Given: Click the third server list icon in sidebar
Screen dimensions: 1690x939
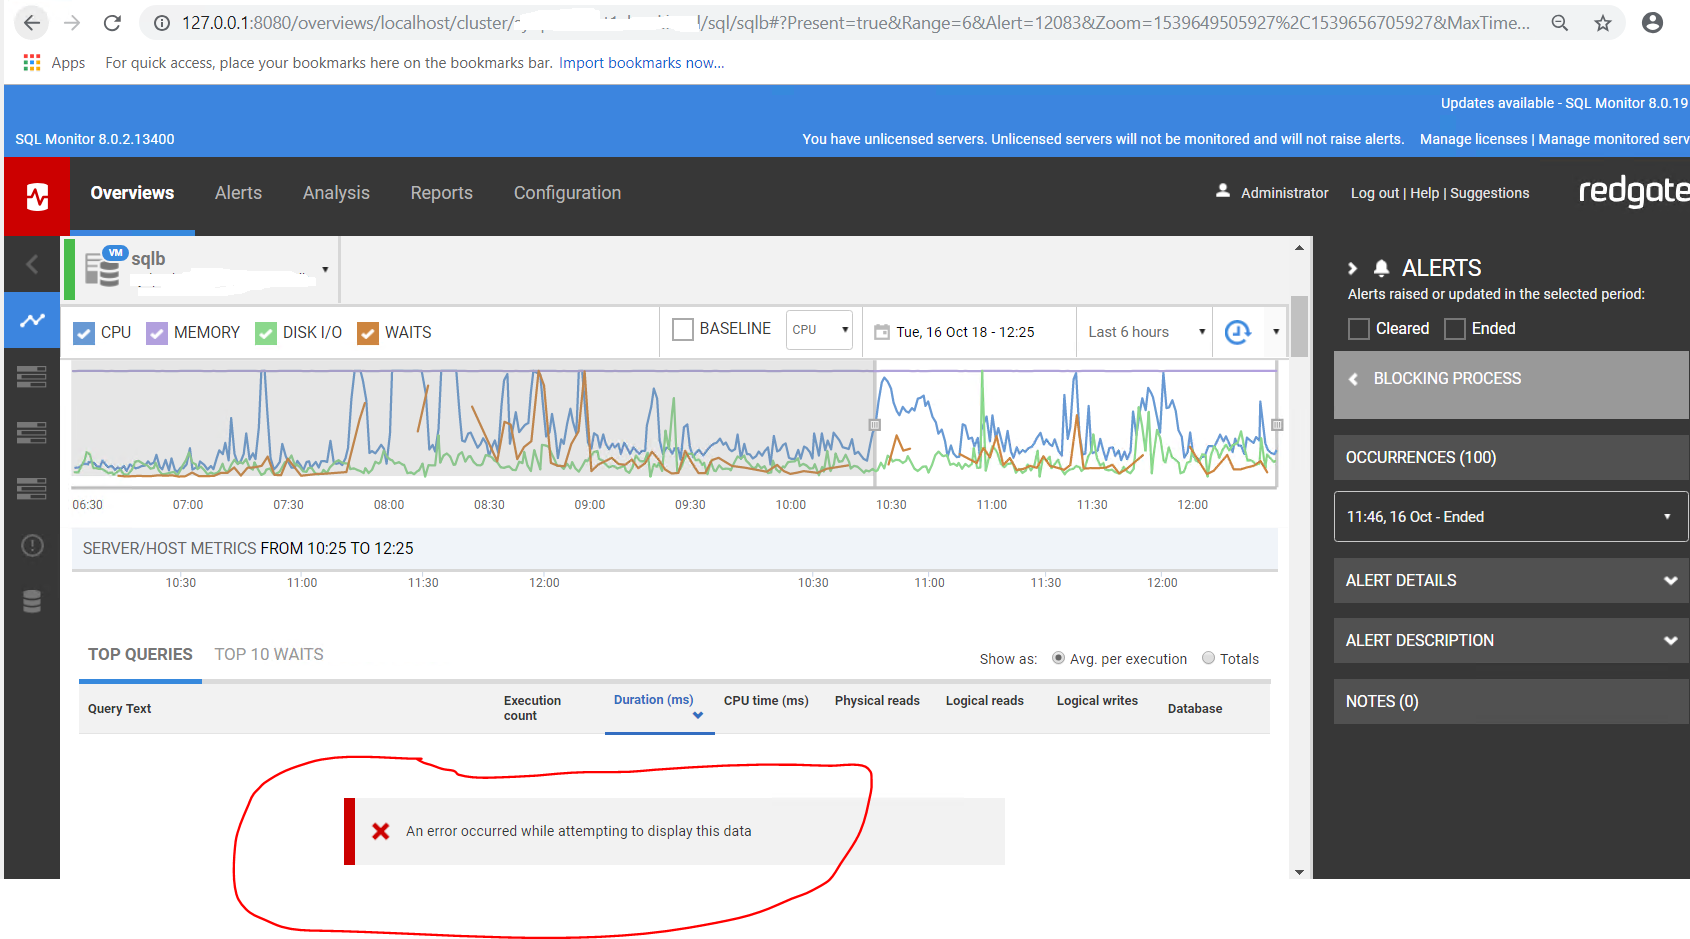Looking at the screenshot, I should [x=32, y=489].
